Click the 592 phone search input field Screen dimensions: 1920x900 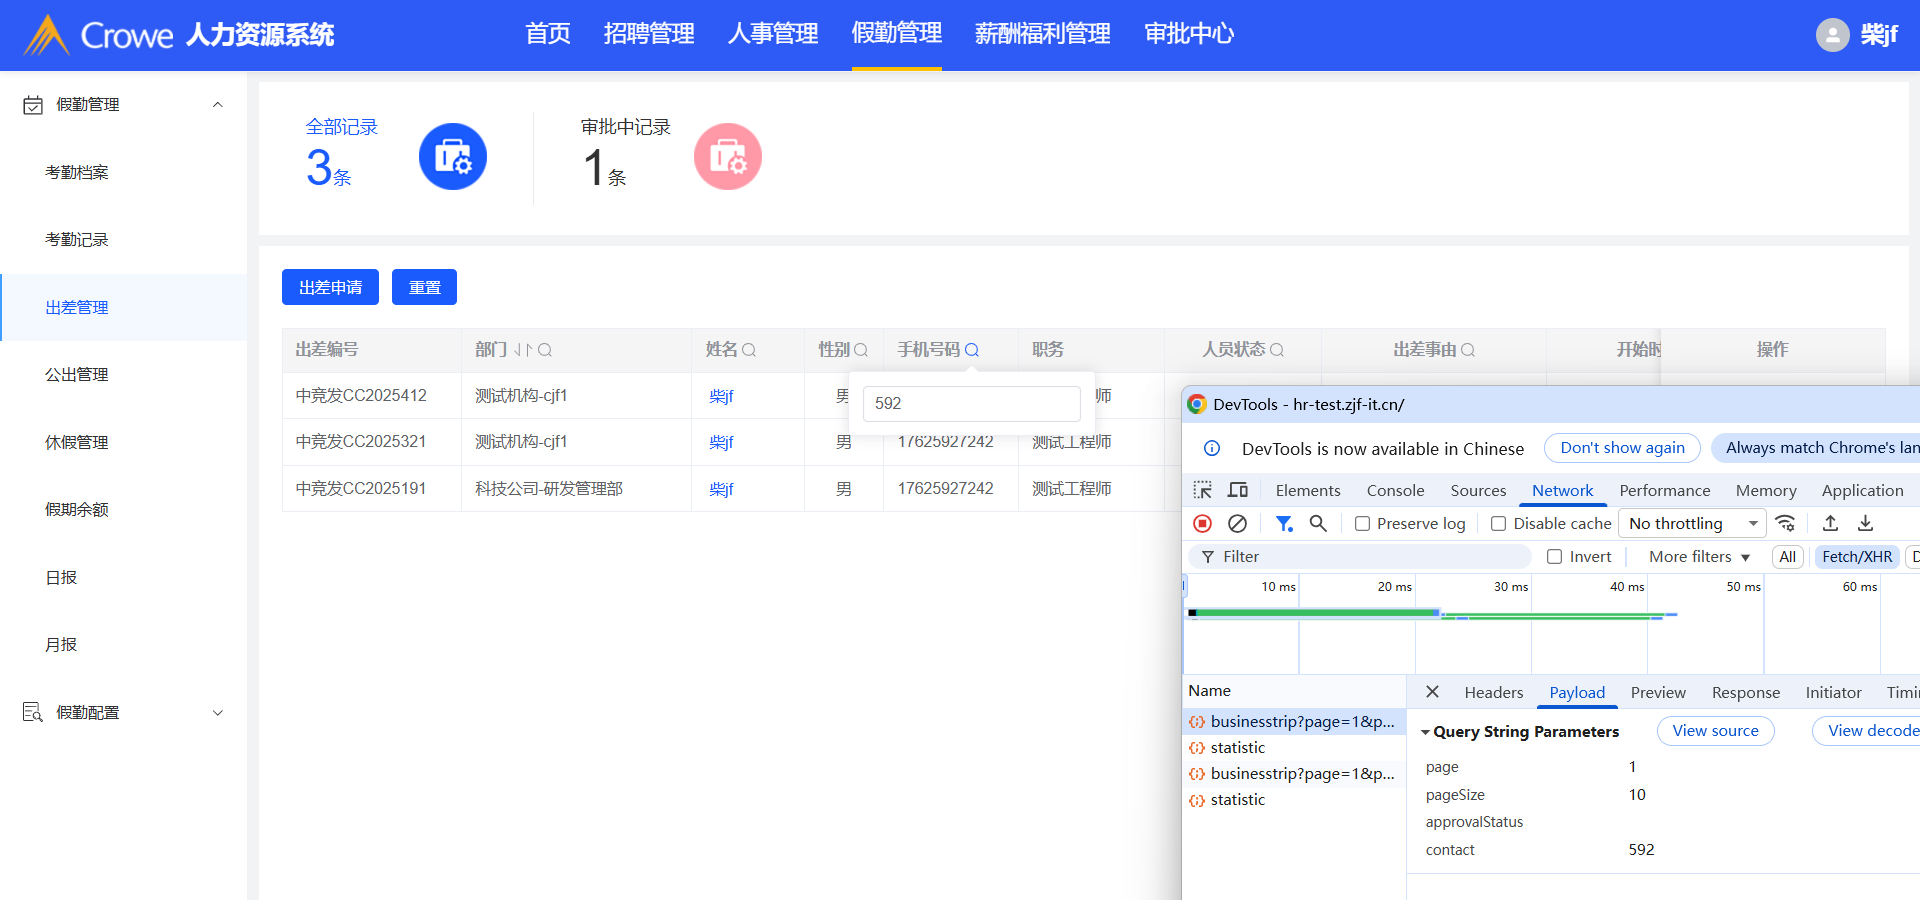[971, 404]
